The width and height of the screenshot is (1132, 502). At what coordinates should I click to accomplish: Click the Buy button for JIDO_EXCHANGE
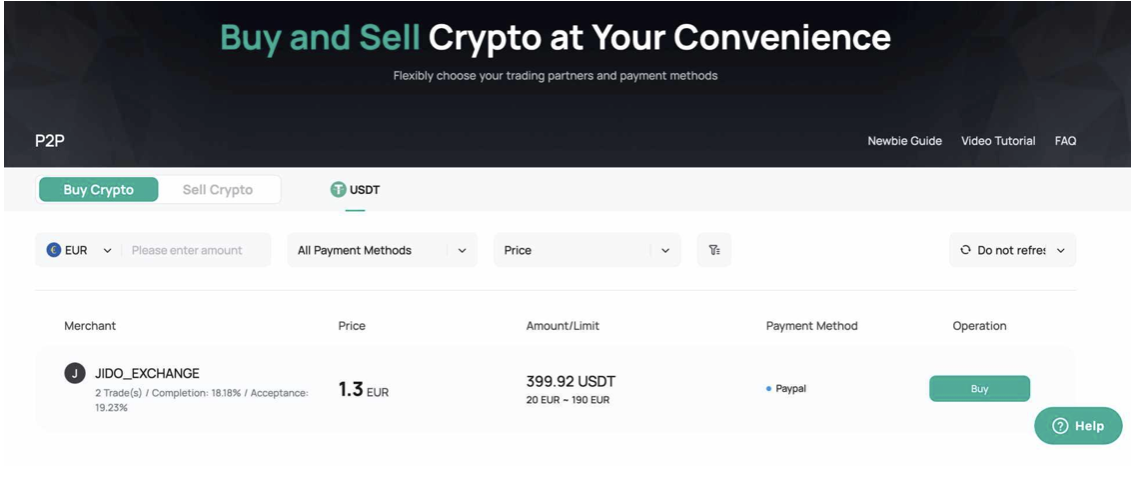point(979,389)
